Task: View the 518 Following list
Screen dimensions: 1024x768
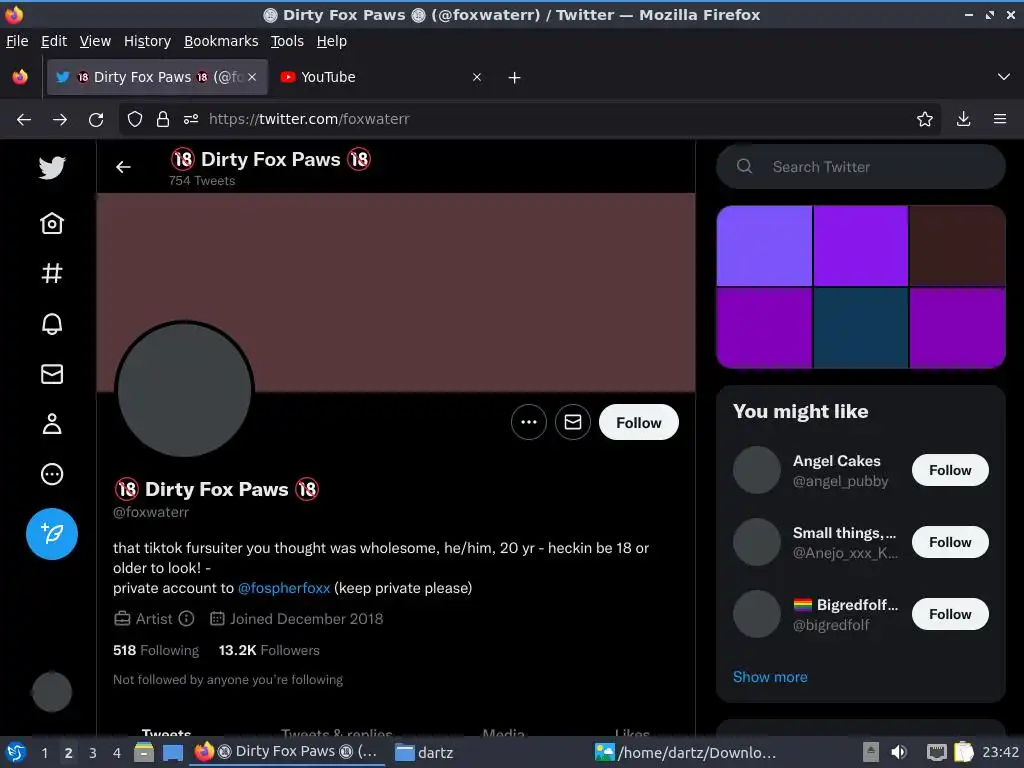Action: tap(156, 650)
